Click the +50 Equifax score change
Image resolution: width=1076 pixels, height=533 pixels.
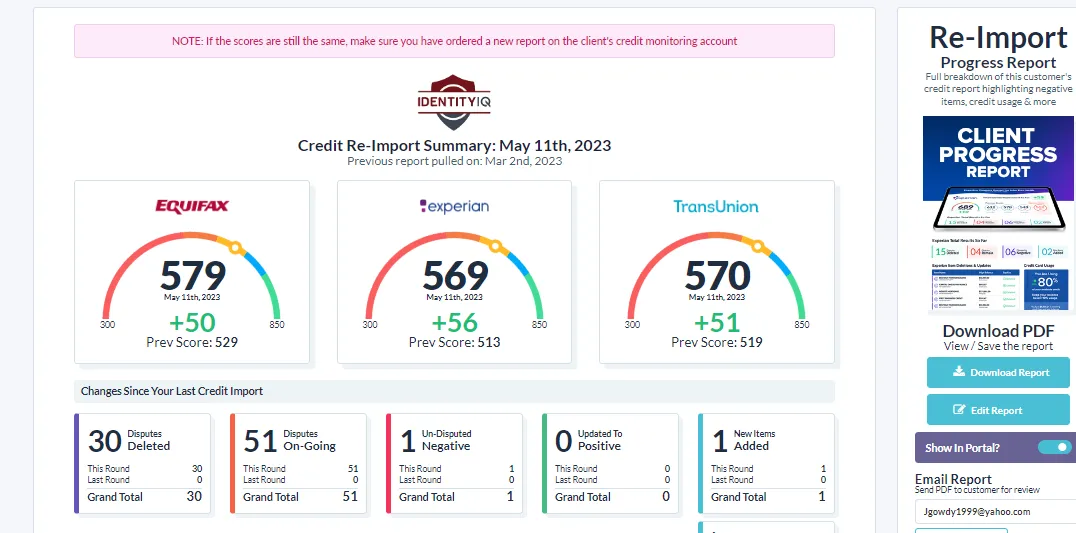coord(191,322)
